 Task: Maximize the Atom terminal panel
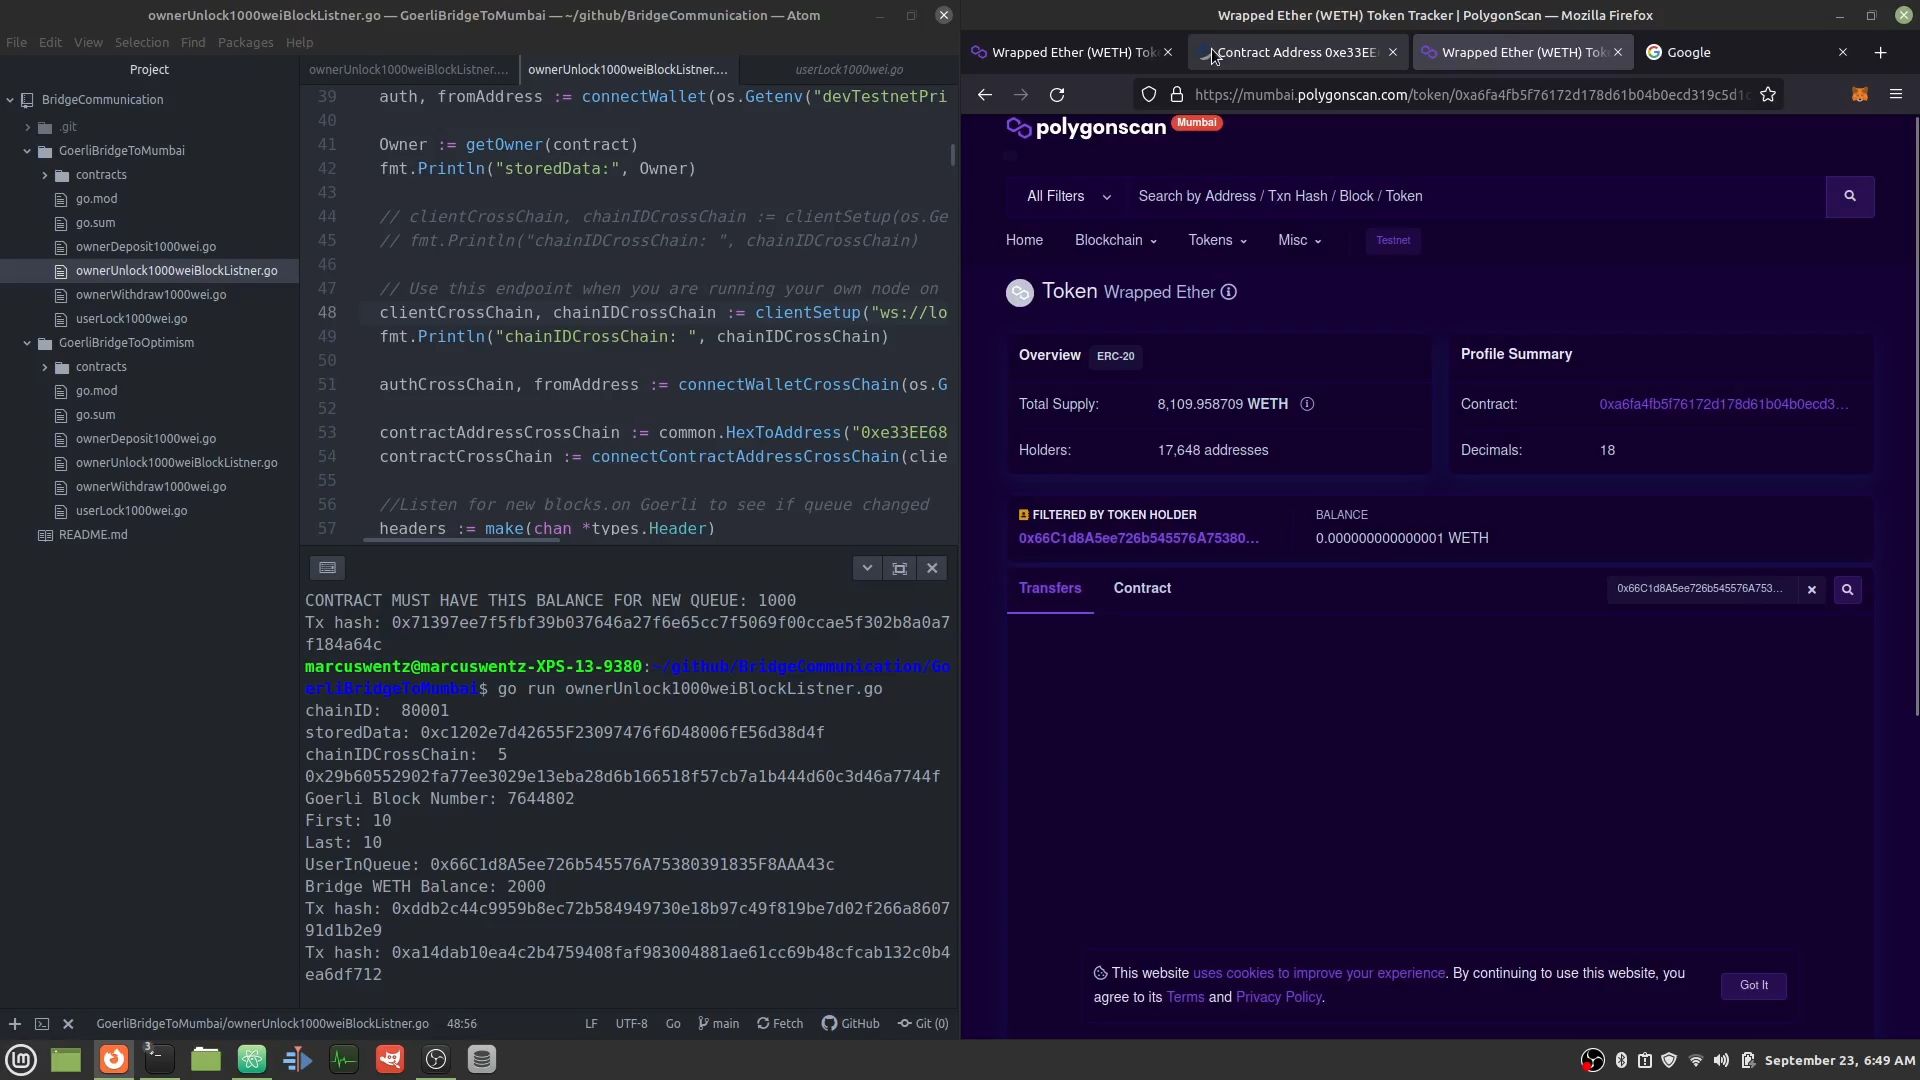point(899,568)
